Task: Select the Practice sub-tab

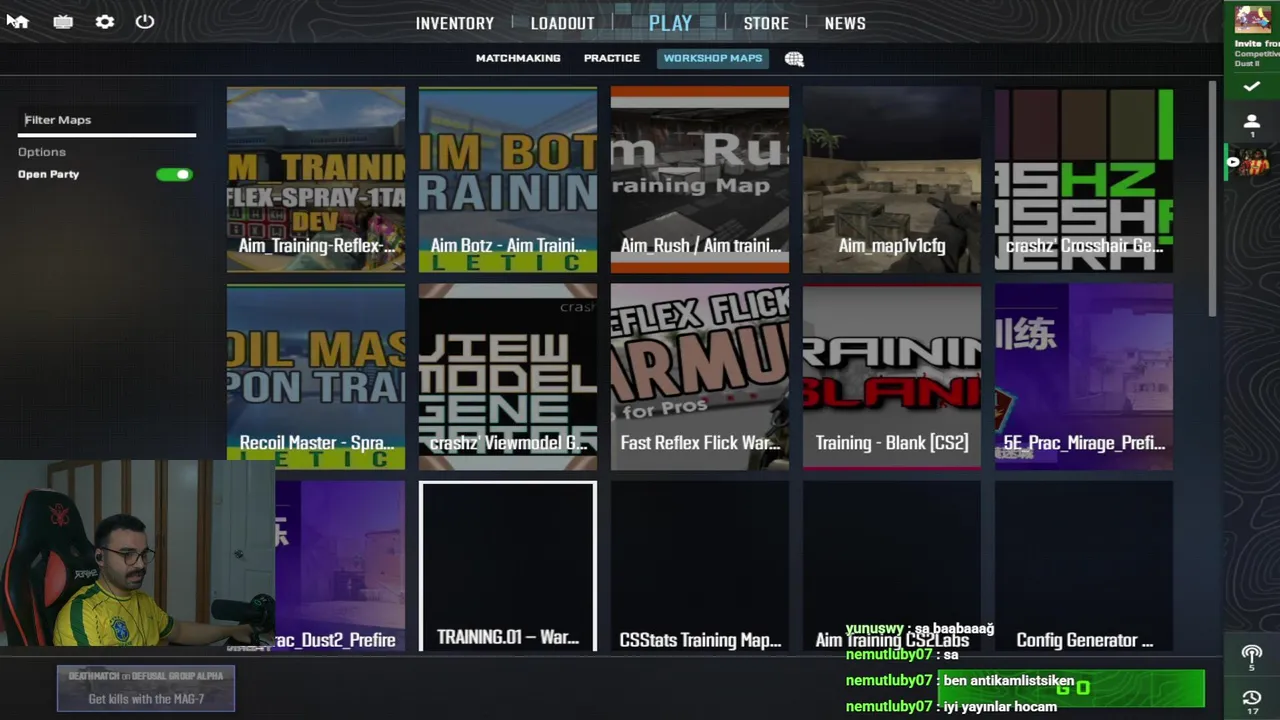Action: [612, 58]
